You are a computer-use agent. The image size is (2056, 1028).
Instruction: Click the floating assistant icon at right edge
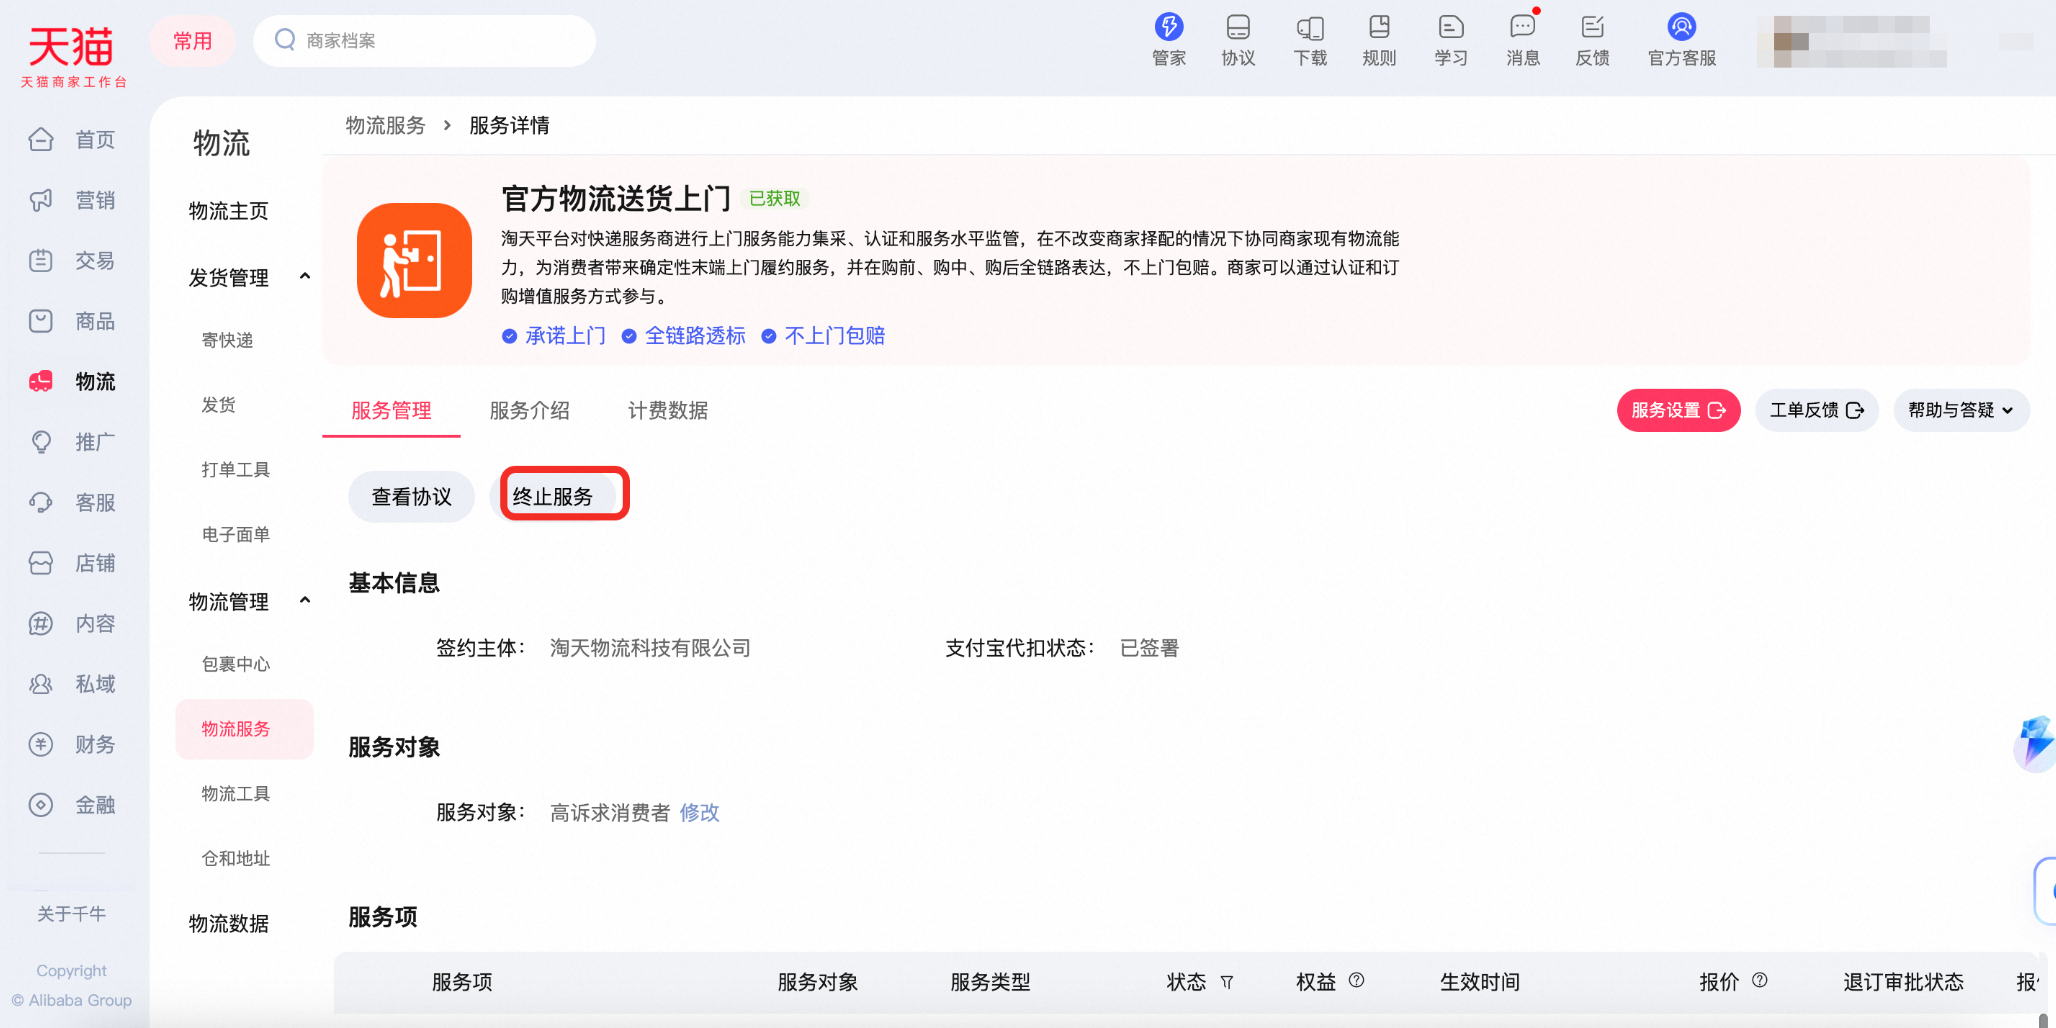[x=2036, y=743]
